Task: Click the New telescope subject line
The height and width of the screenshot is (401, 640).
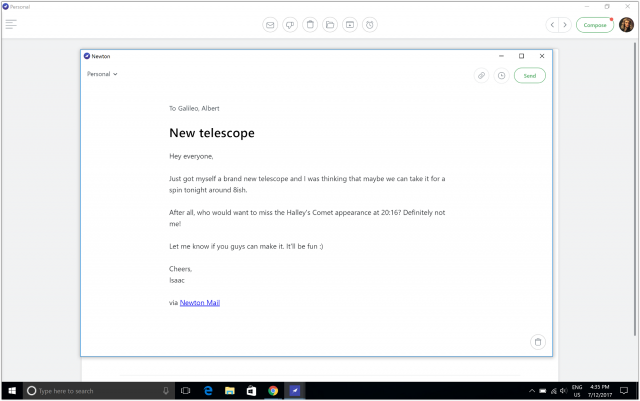Action: (x=212, y=133)
